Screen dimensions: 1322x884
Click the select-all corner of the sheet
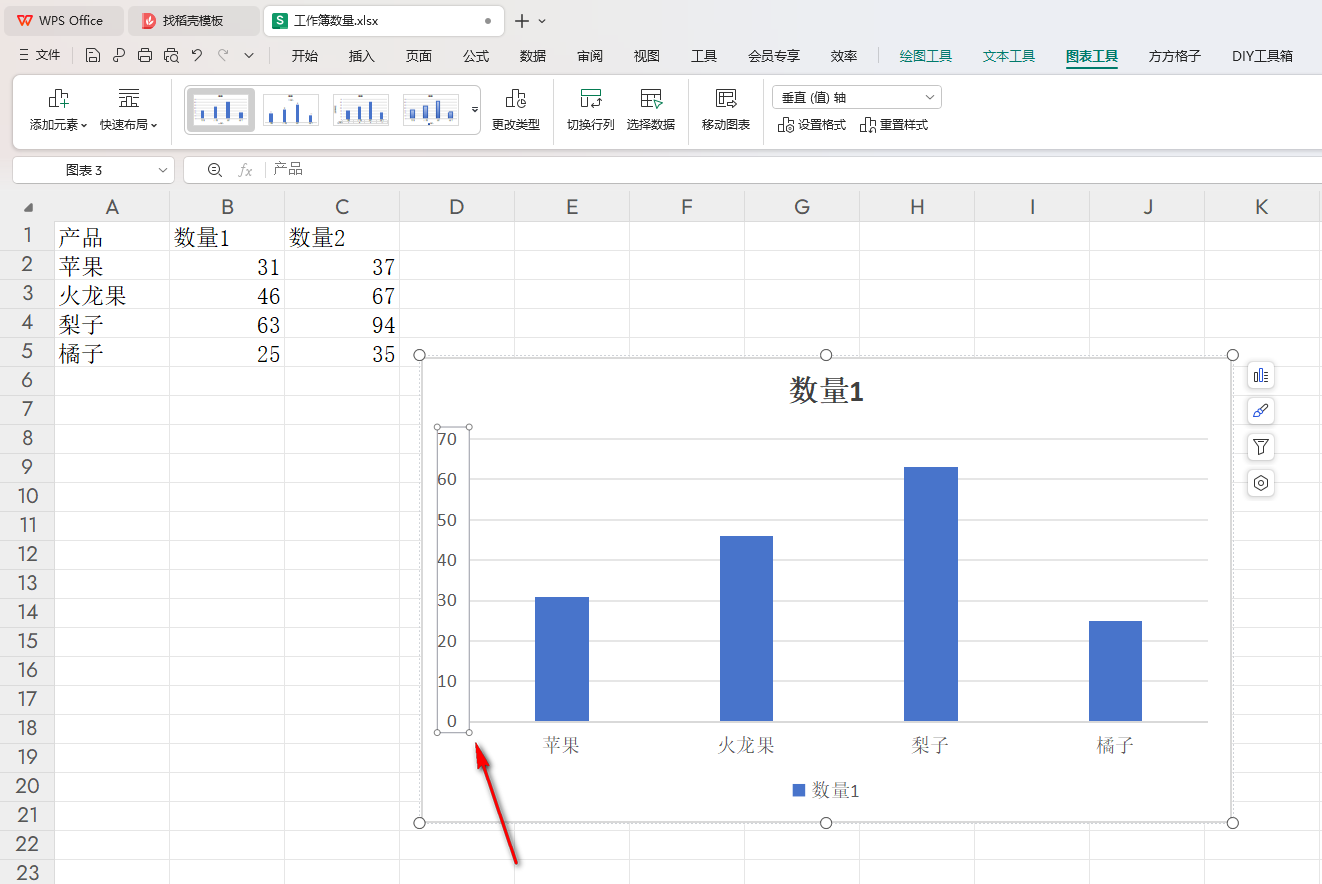[28, 207]
